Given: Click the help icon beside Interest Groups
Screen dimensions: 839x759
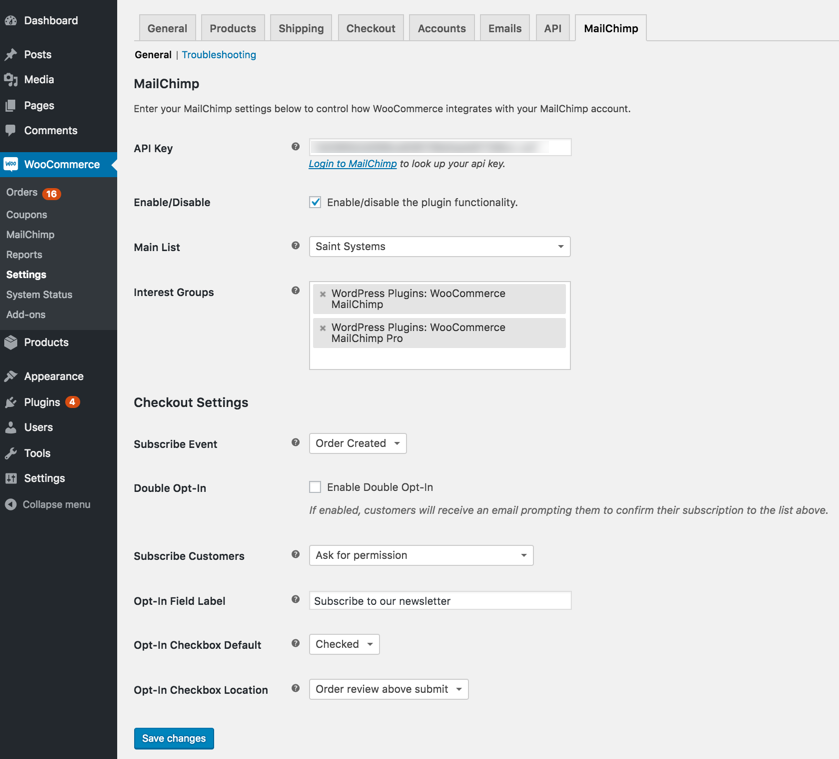Looking at the screenshot, I should (295, 291).
